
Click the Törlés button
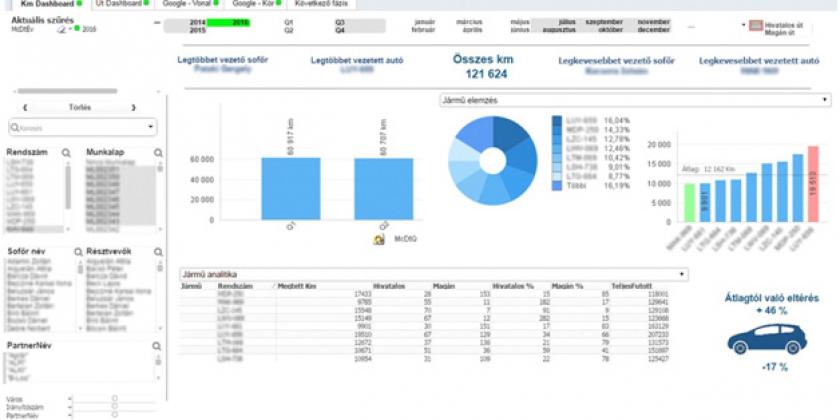tap(80, 106)
